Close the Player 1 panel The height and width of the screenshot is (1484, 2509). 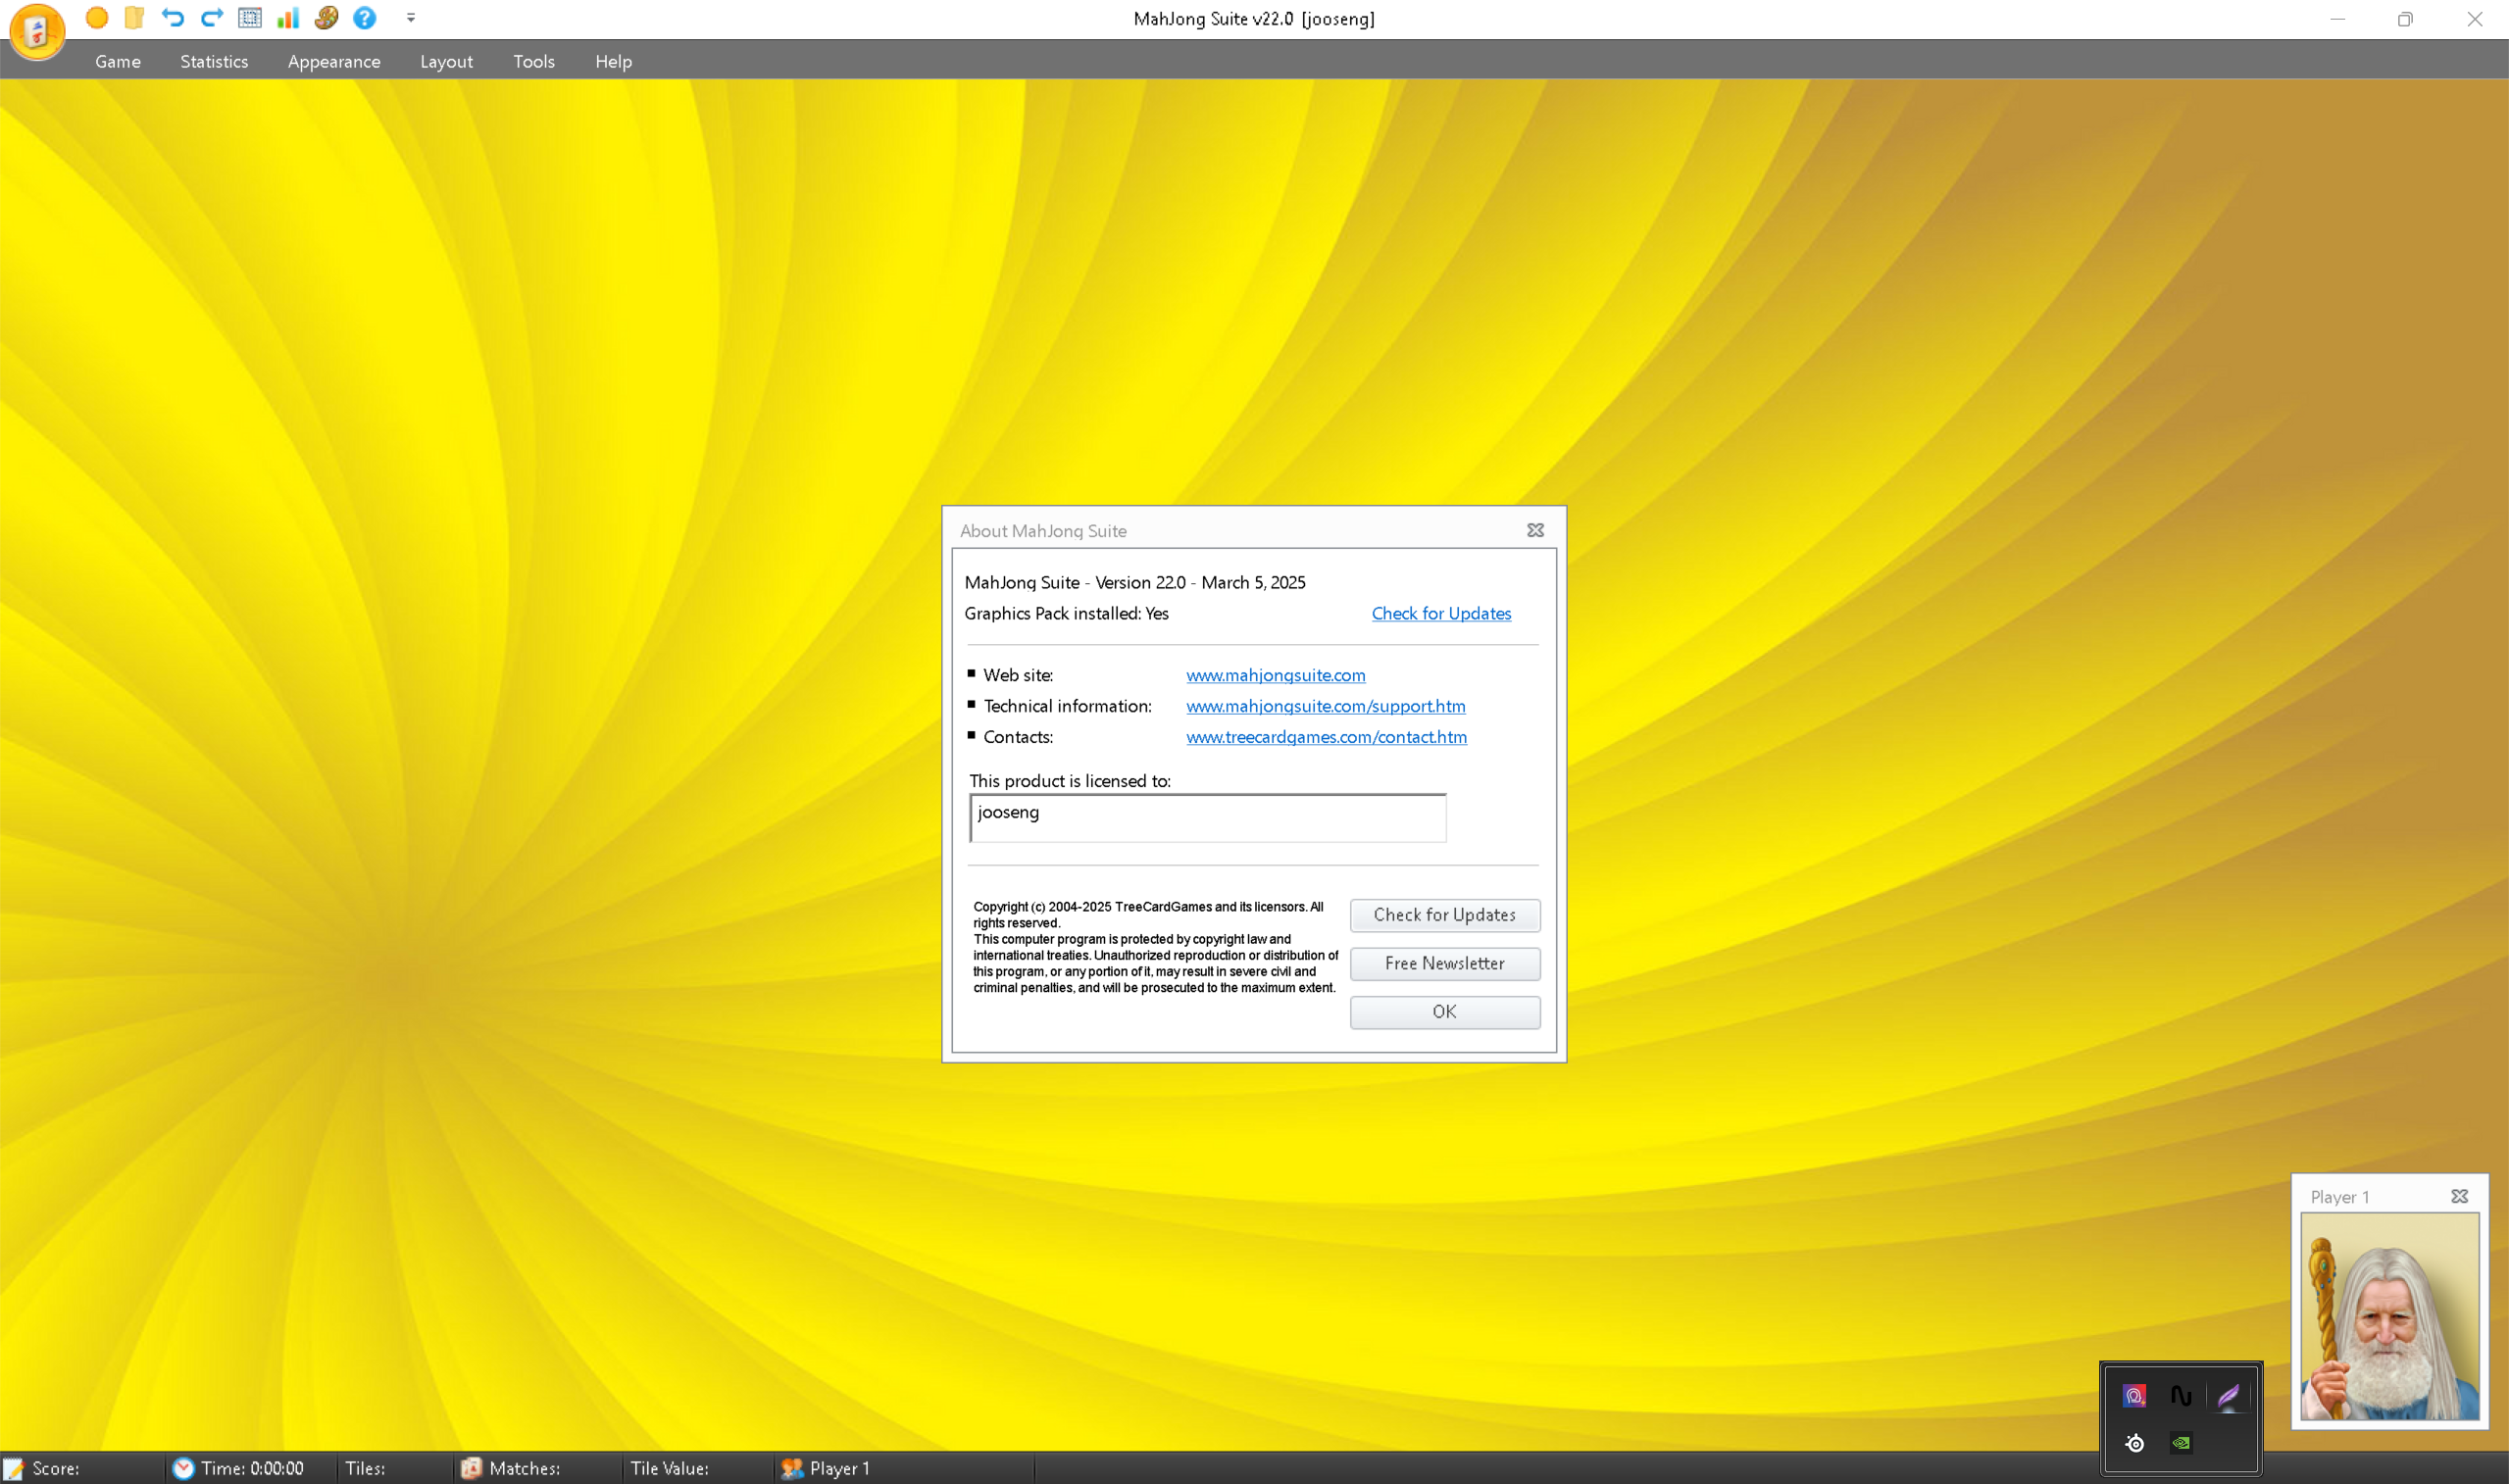coord(2459,1196)
